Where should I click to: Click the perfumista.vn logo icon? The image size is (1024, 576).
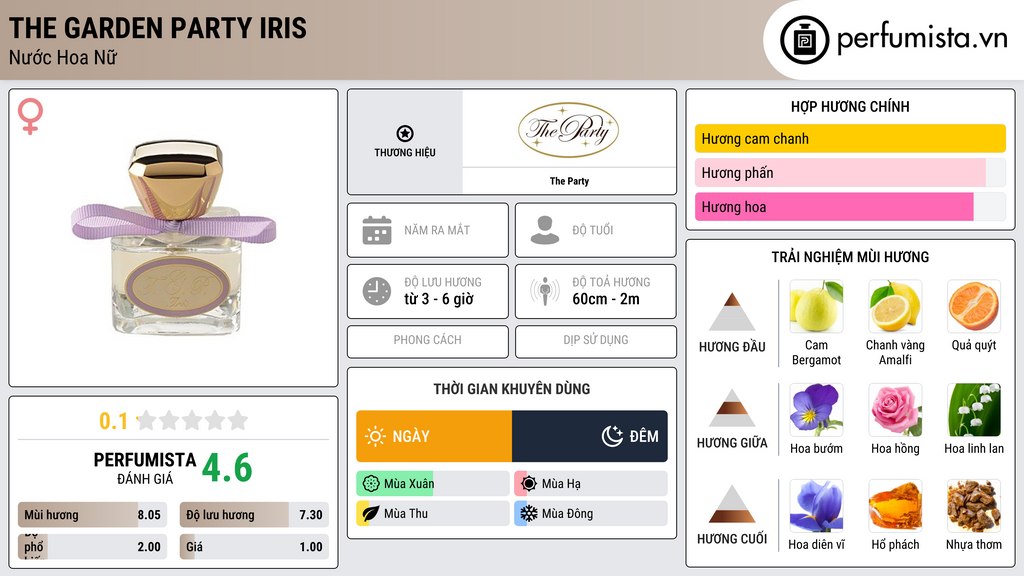803,40
